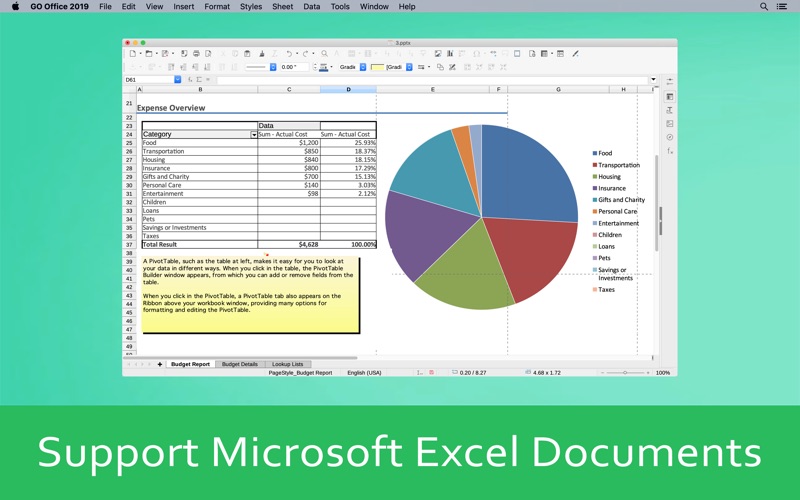This screenshot has height=500, width=800.
Task: Click the horizontal scrollbar thumb
Action: (240, 358)
